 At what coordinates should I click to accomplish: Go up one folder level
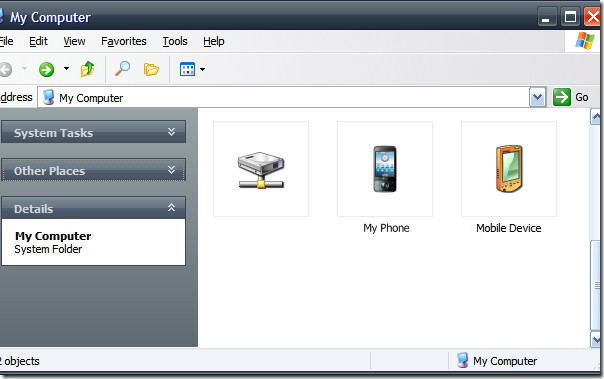[87, 69]
